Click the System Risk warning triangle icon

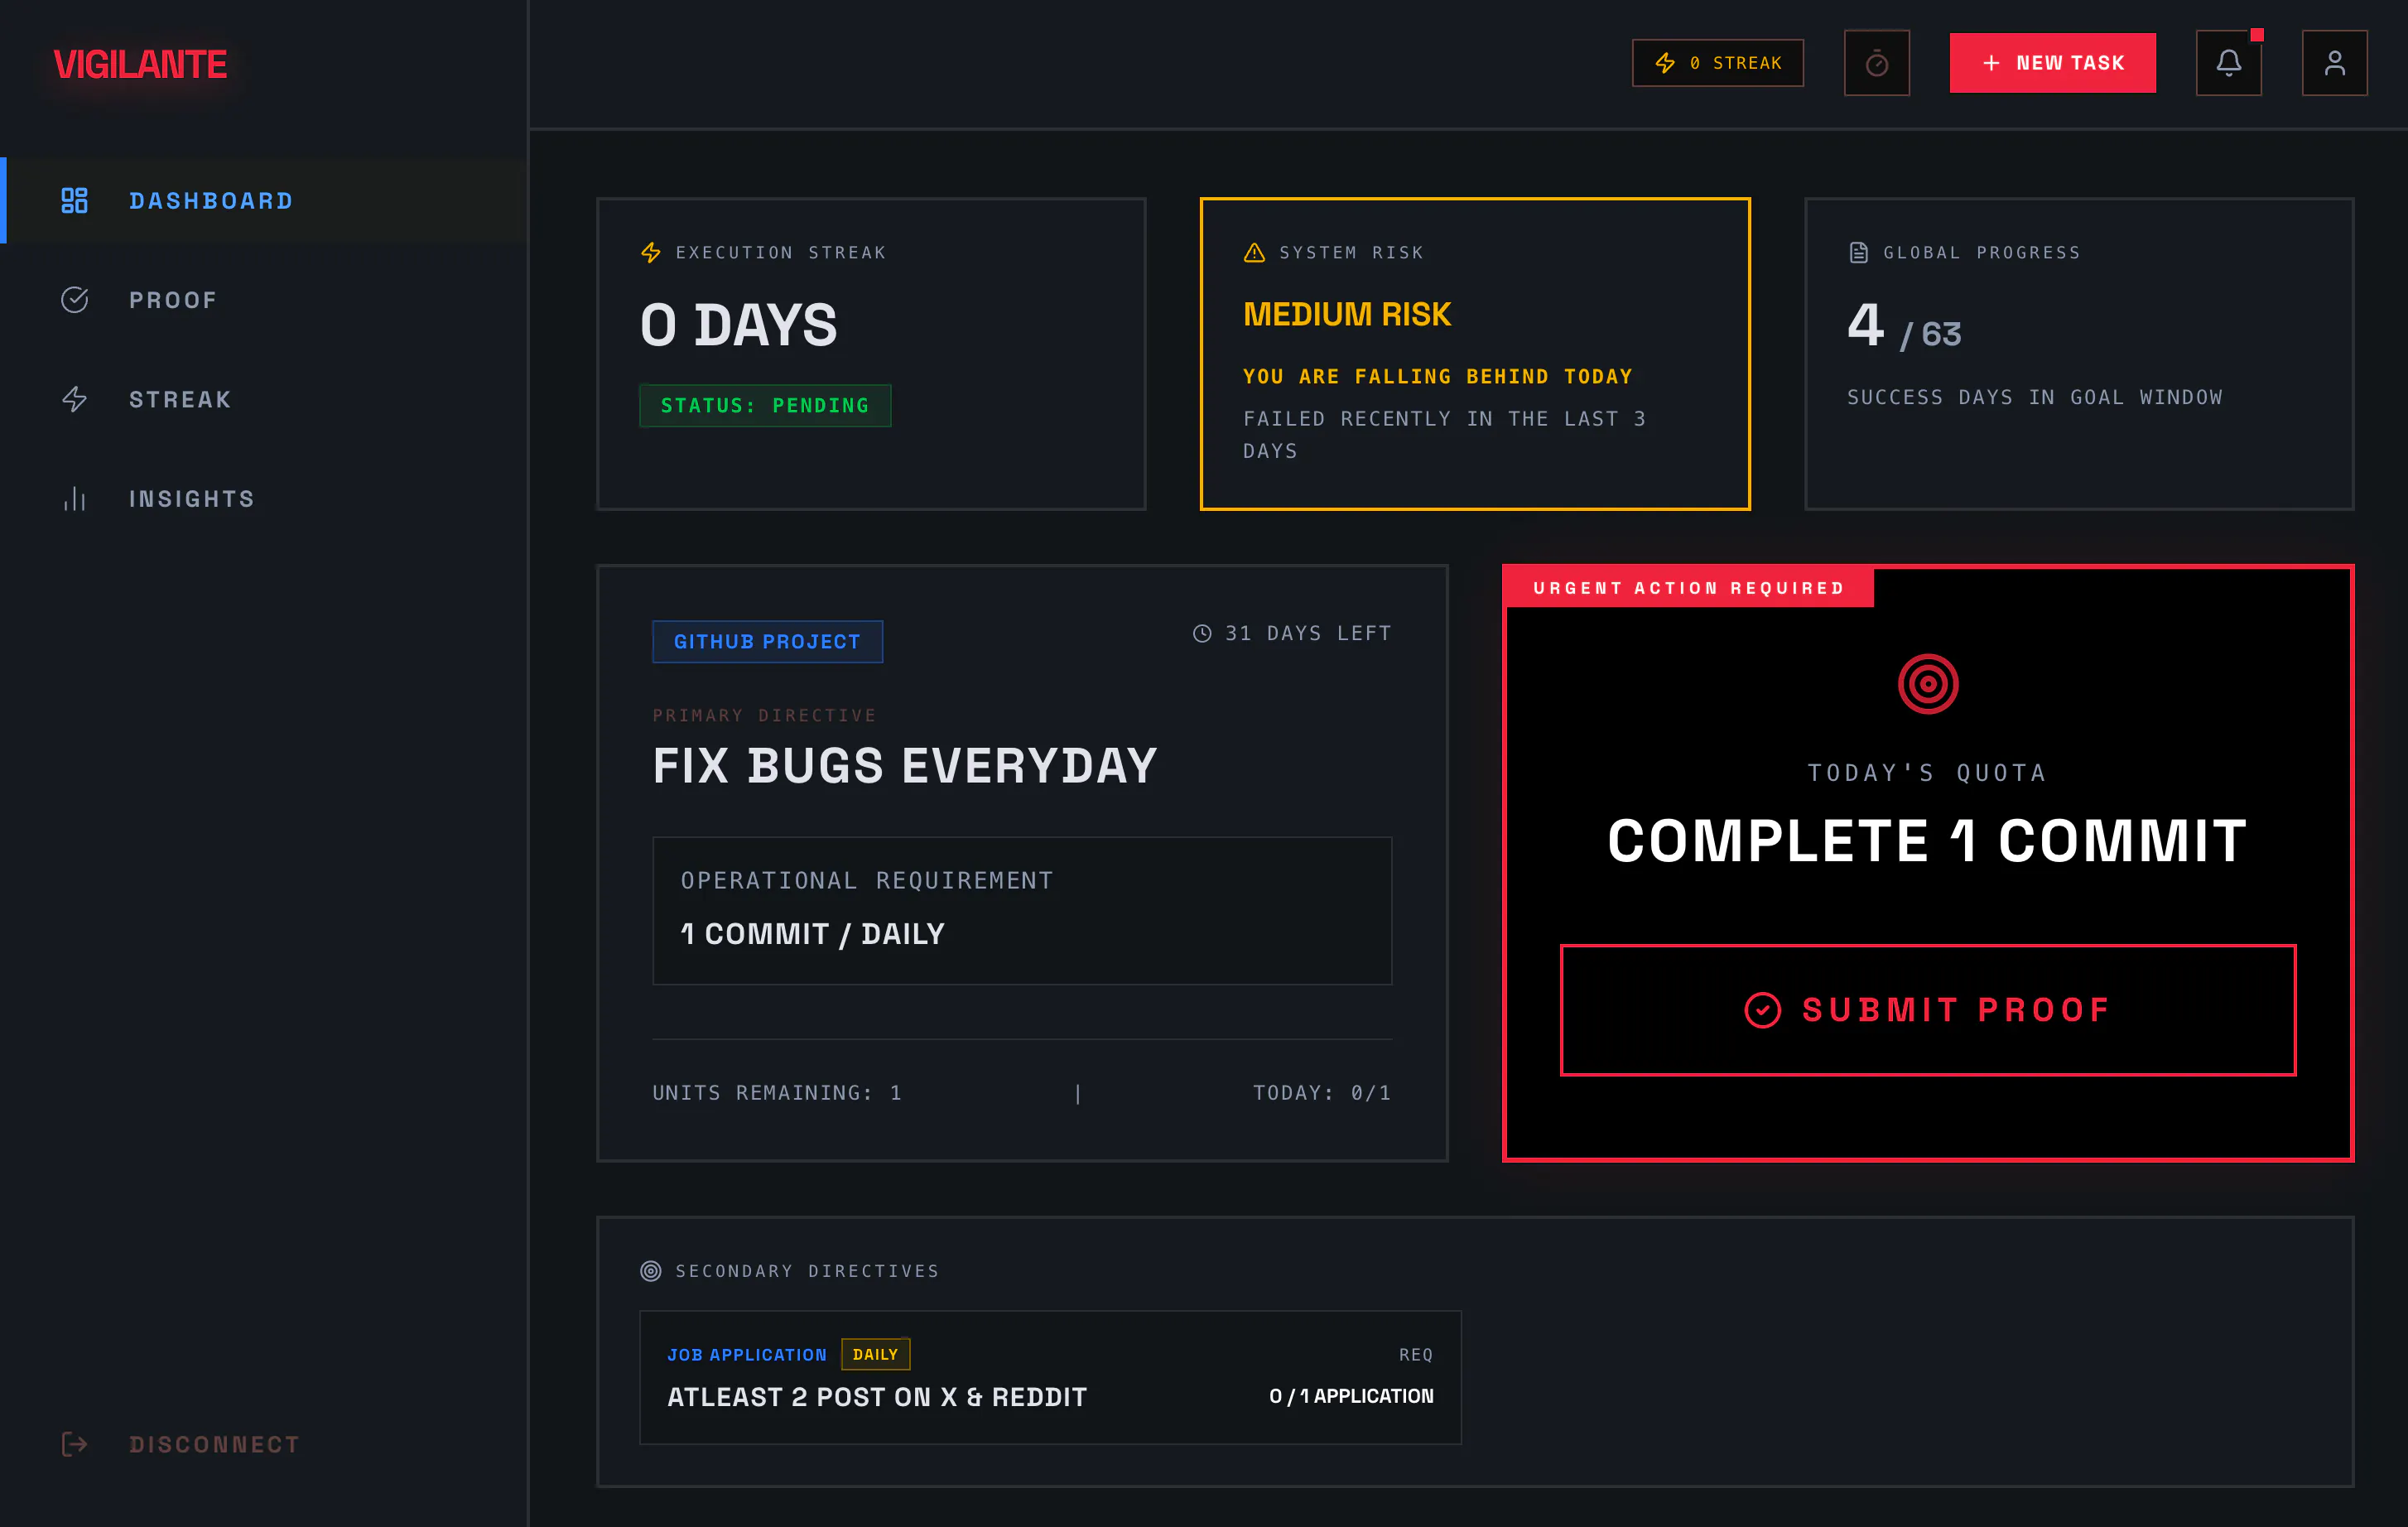click(x=1254, y=253)
